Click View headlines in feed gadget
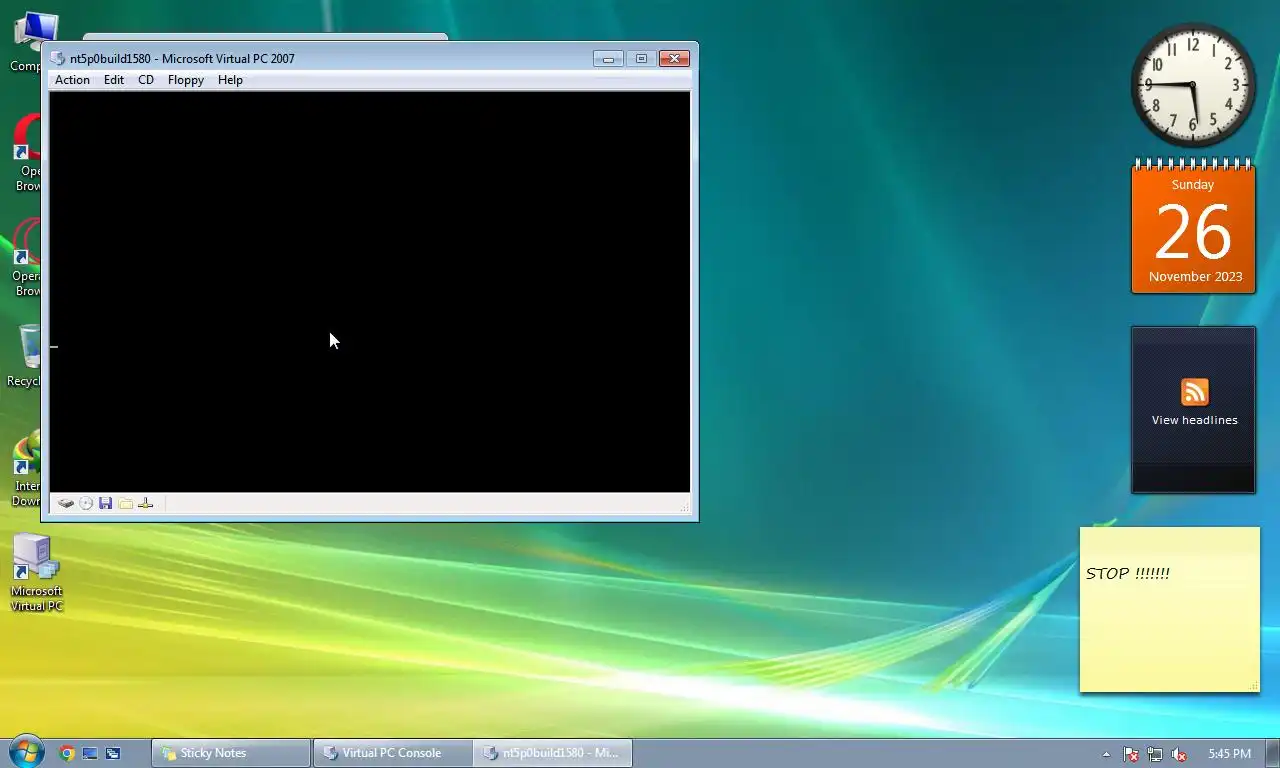This screenshot has height=768, width=1280. point(1194,420)
